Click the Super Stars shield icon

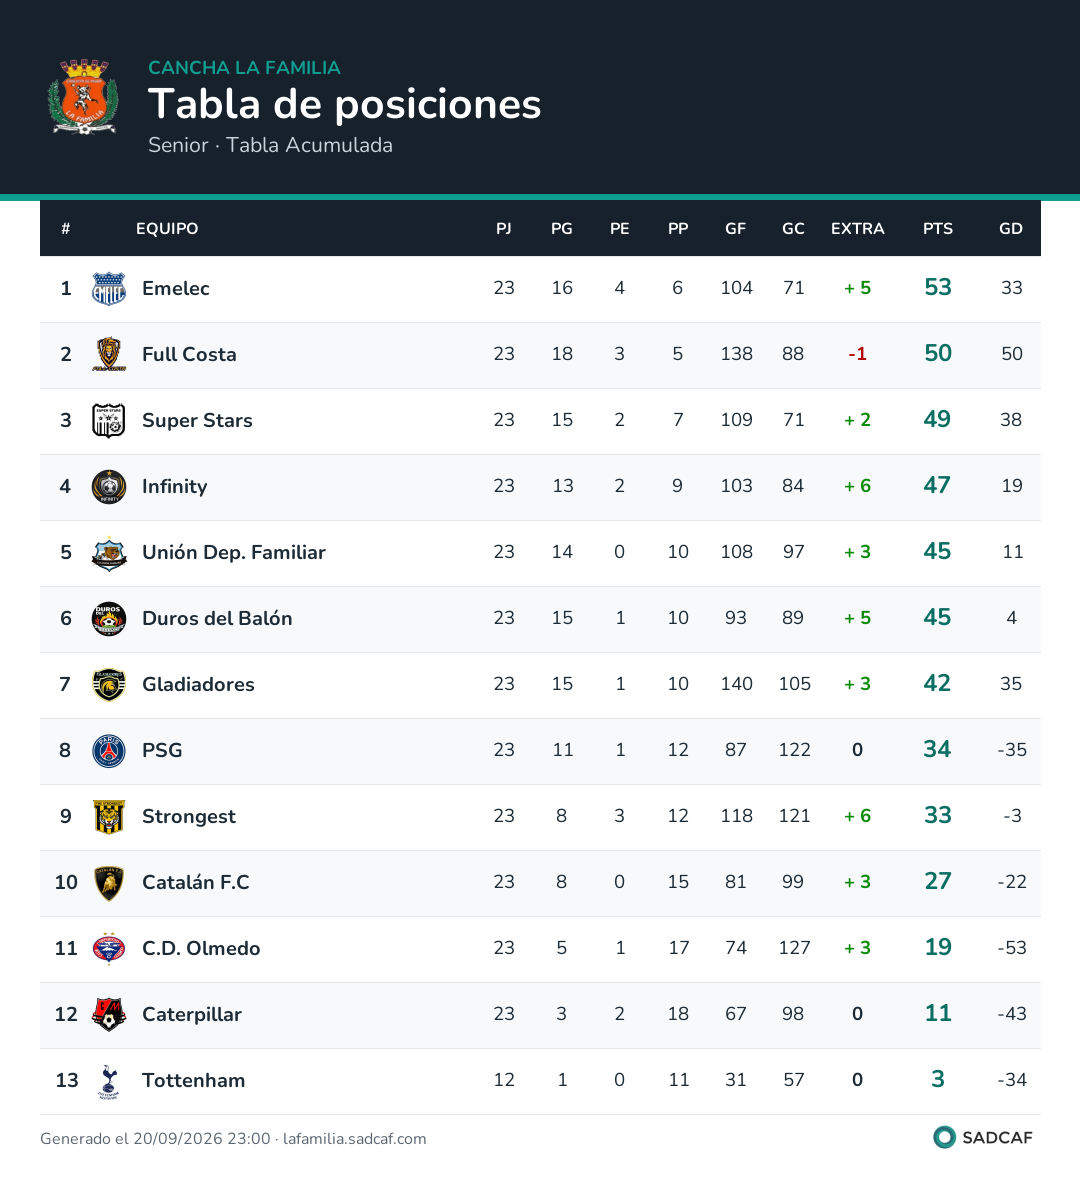[x=109, y=420]
